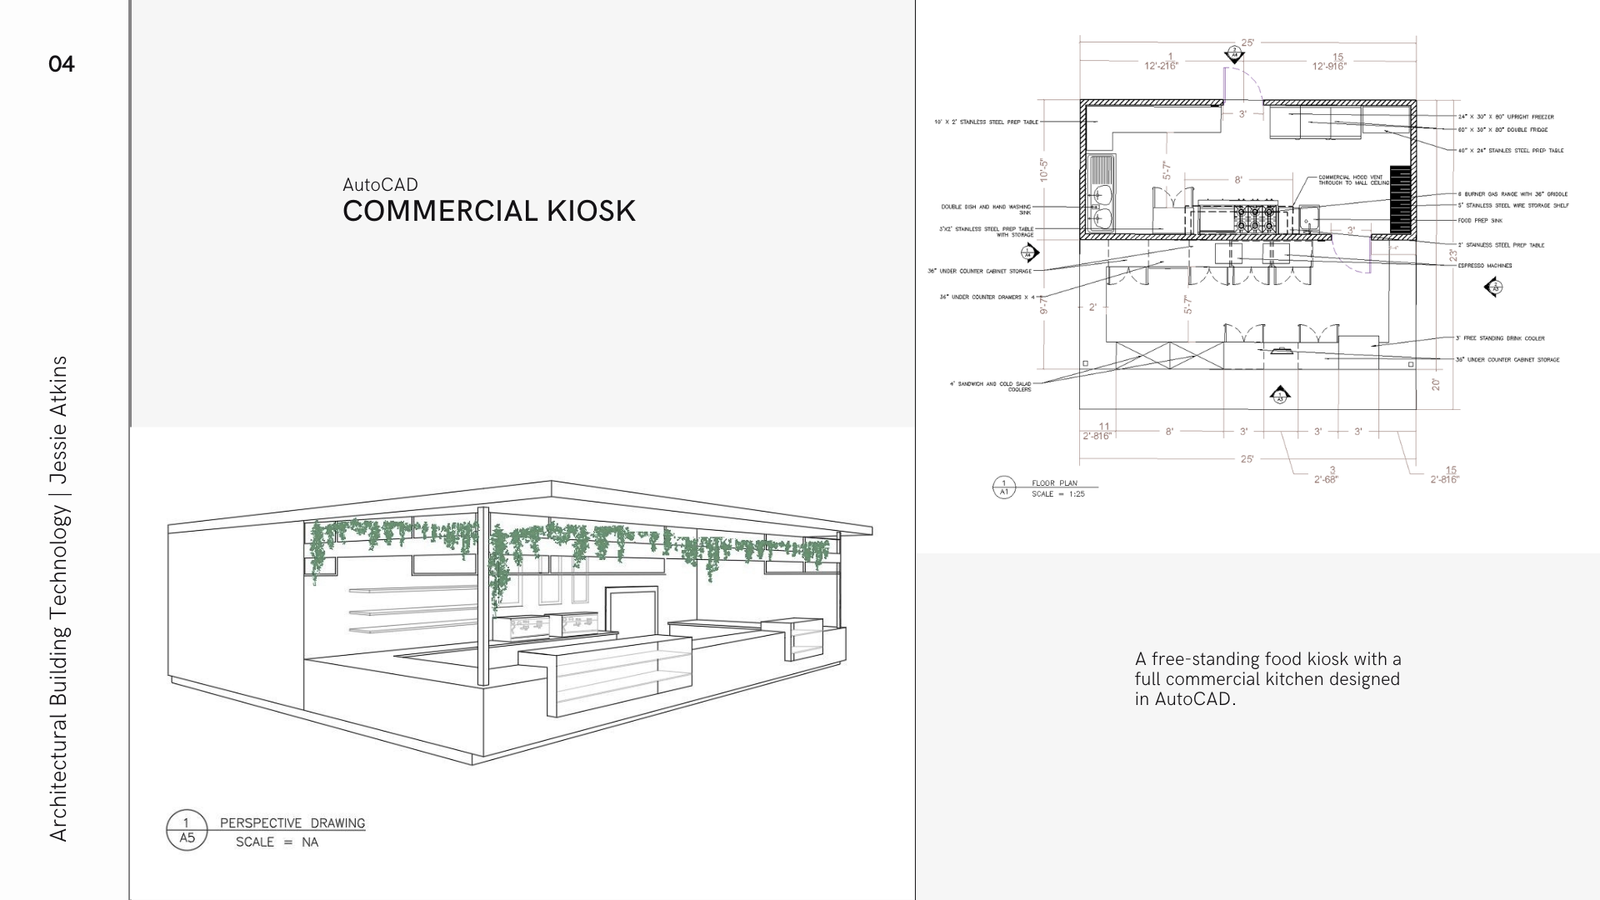Viewport: 1600px width, 900px height.
Task: Click the elevation marker under the prep table with storage label
Action: pos(1030,253)
